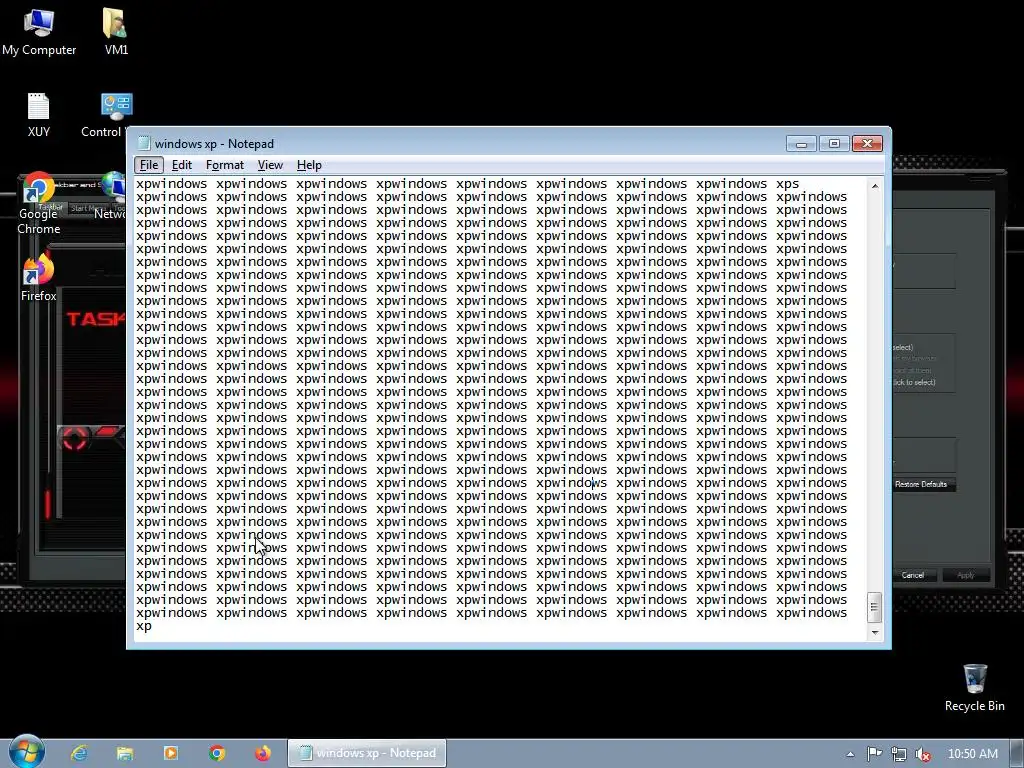Click the windows xp Notepad taskbar button
The width and height of the screenshot is (1024, 768).
tap(367, 753)
